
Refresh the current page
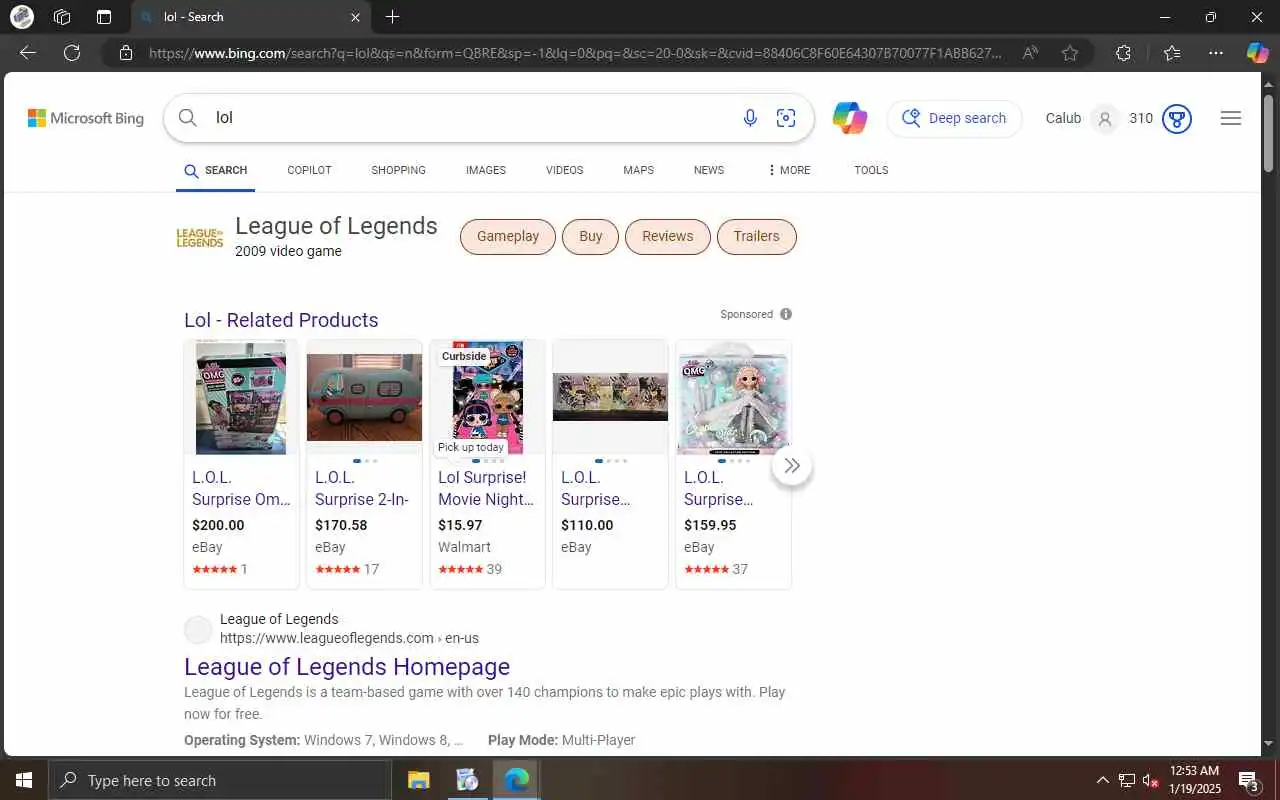72,53
